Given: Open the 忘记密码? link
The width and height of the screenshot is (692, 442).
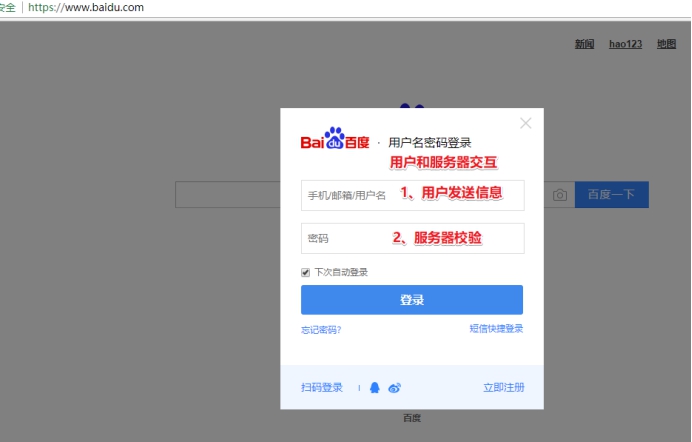Looking at the screenshot, I should point(321,330).
